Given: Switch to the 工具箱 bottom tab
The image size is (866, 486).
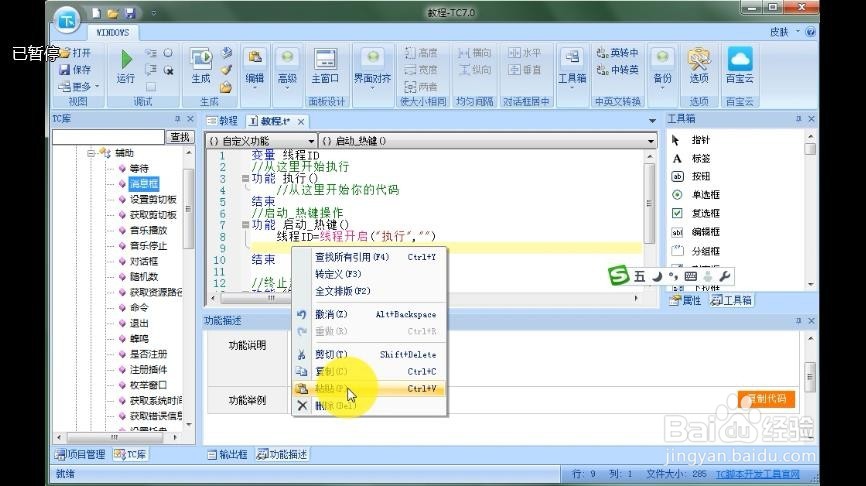Looking at the screenshot, I should click(732, 300).
